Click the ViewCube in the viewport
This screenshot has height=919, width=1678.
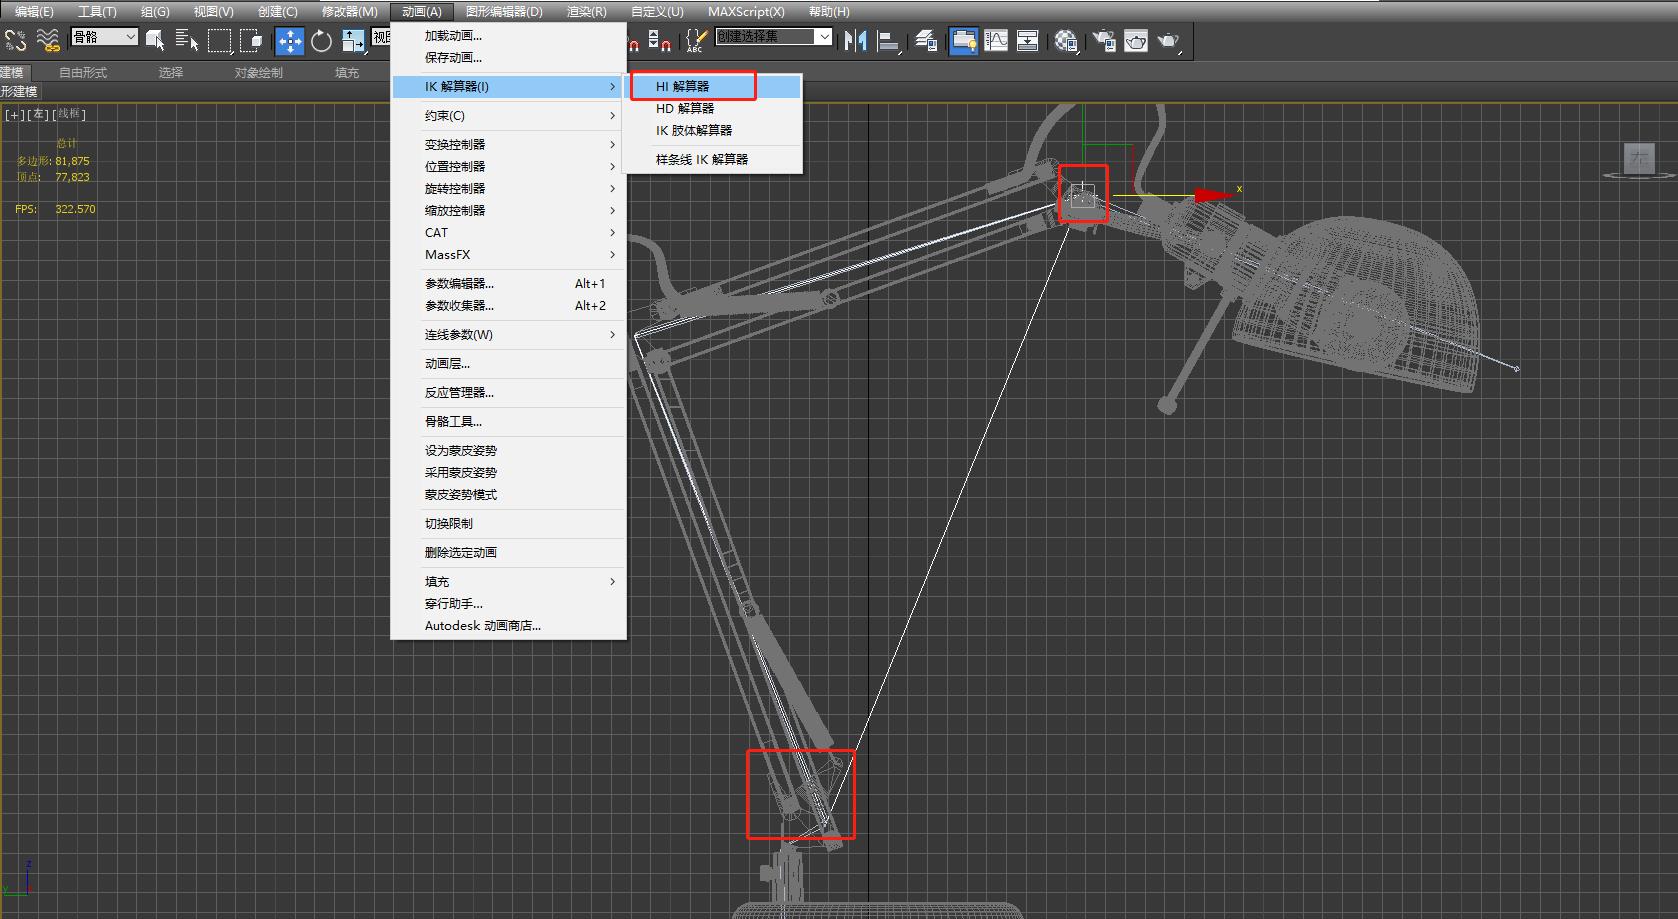coord(1639,159)
